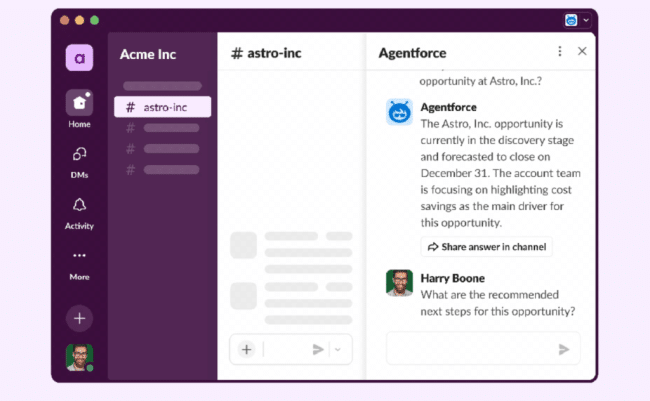Click the # astro-inc channel header
Viewport: 650px width, 401px height.
coord(266,53)
